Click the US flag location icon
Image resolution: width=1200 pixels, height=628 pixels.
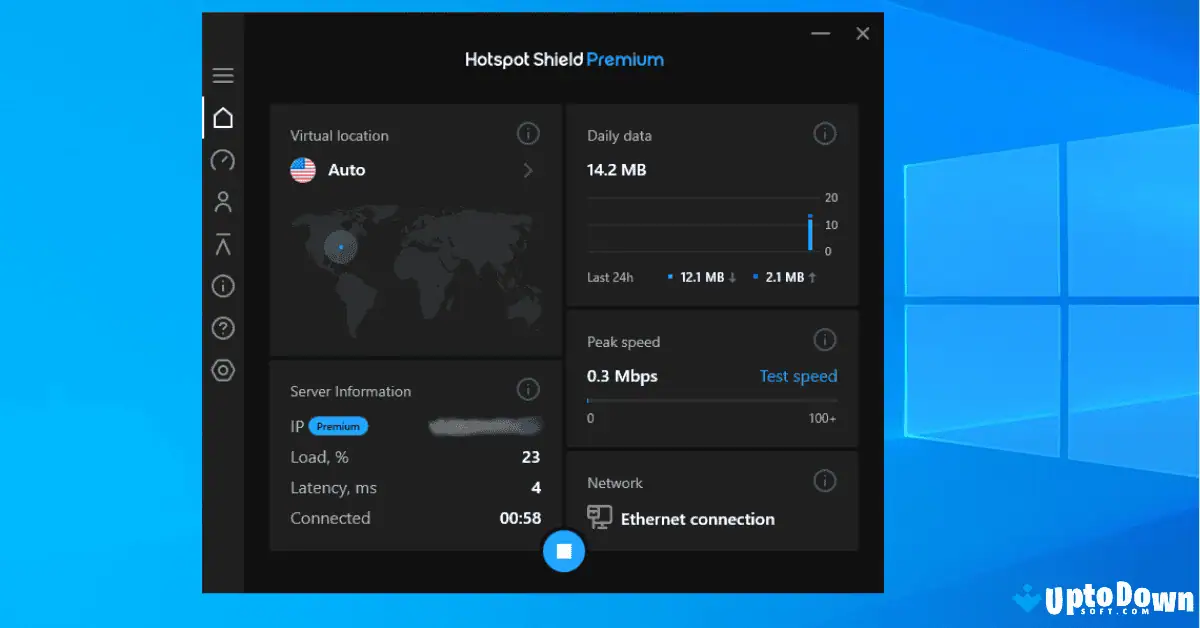pos(302,170)
